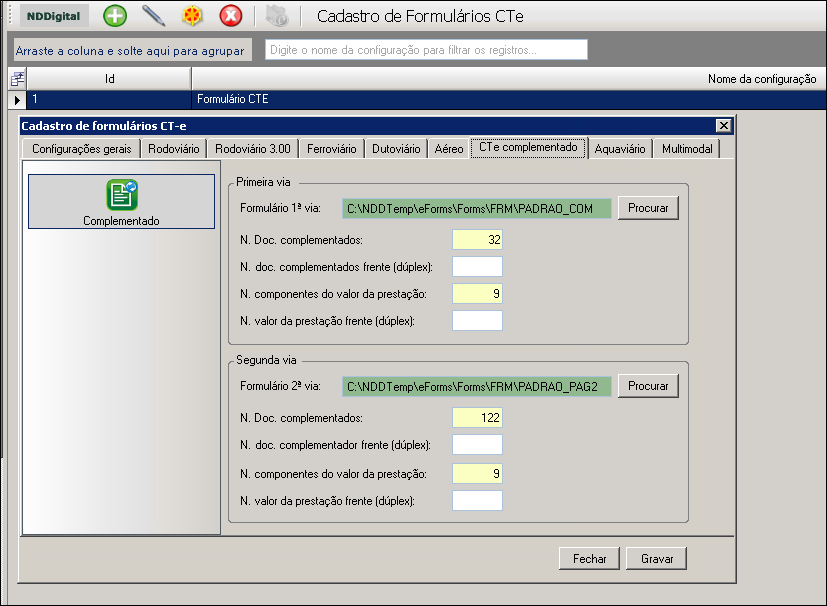The height and width of the screenshot is (606, 827).
Task: Click the red X delete icon
Action: pos(230,16)
